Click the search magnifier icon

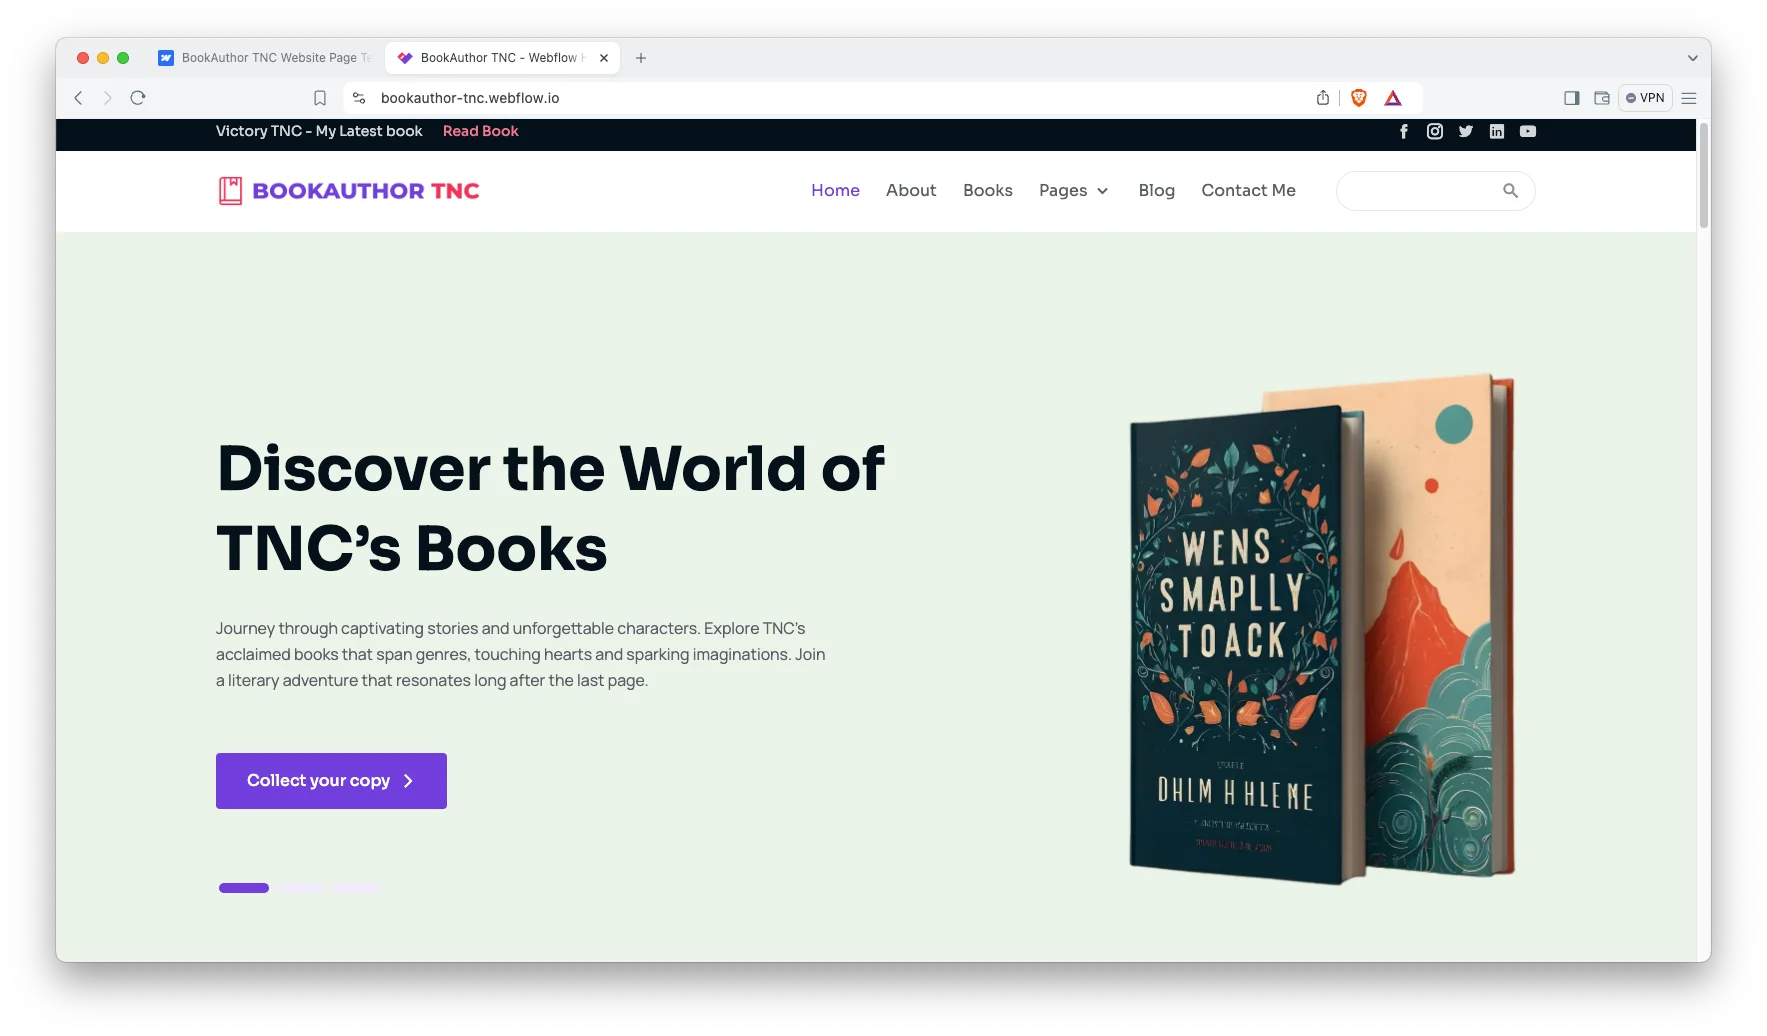(x=1510, y=191)
